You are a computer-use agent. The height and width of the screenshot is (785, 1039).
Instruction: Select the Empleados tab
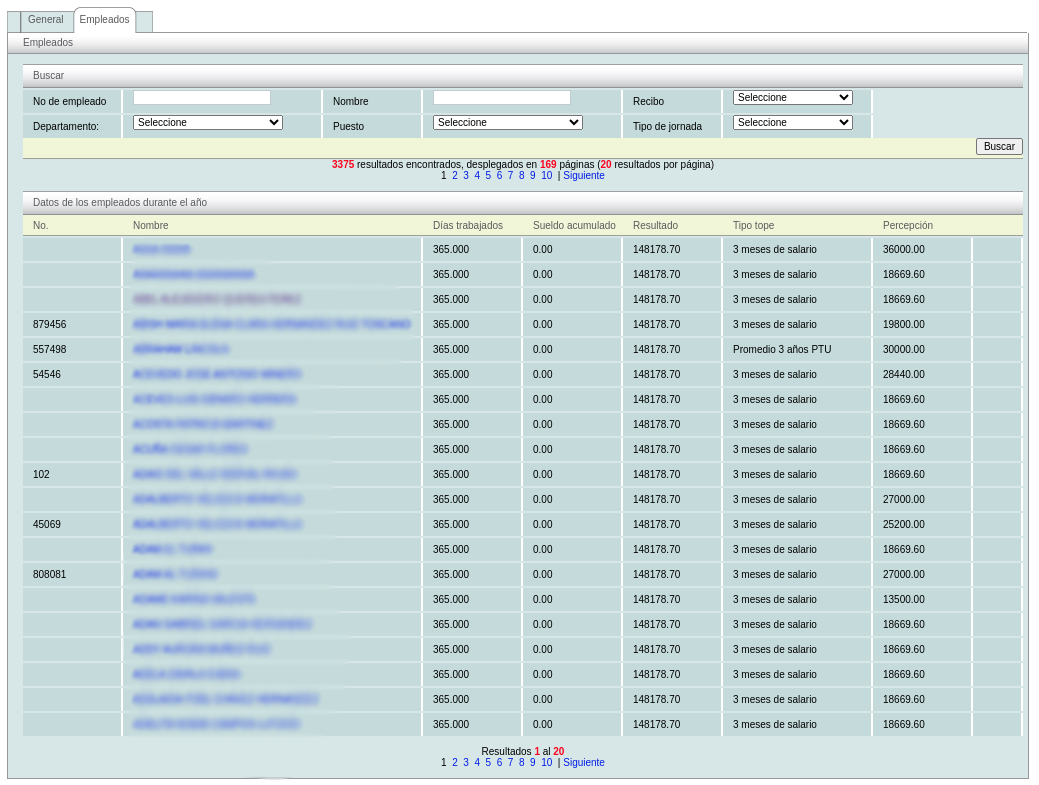(104, 20)
